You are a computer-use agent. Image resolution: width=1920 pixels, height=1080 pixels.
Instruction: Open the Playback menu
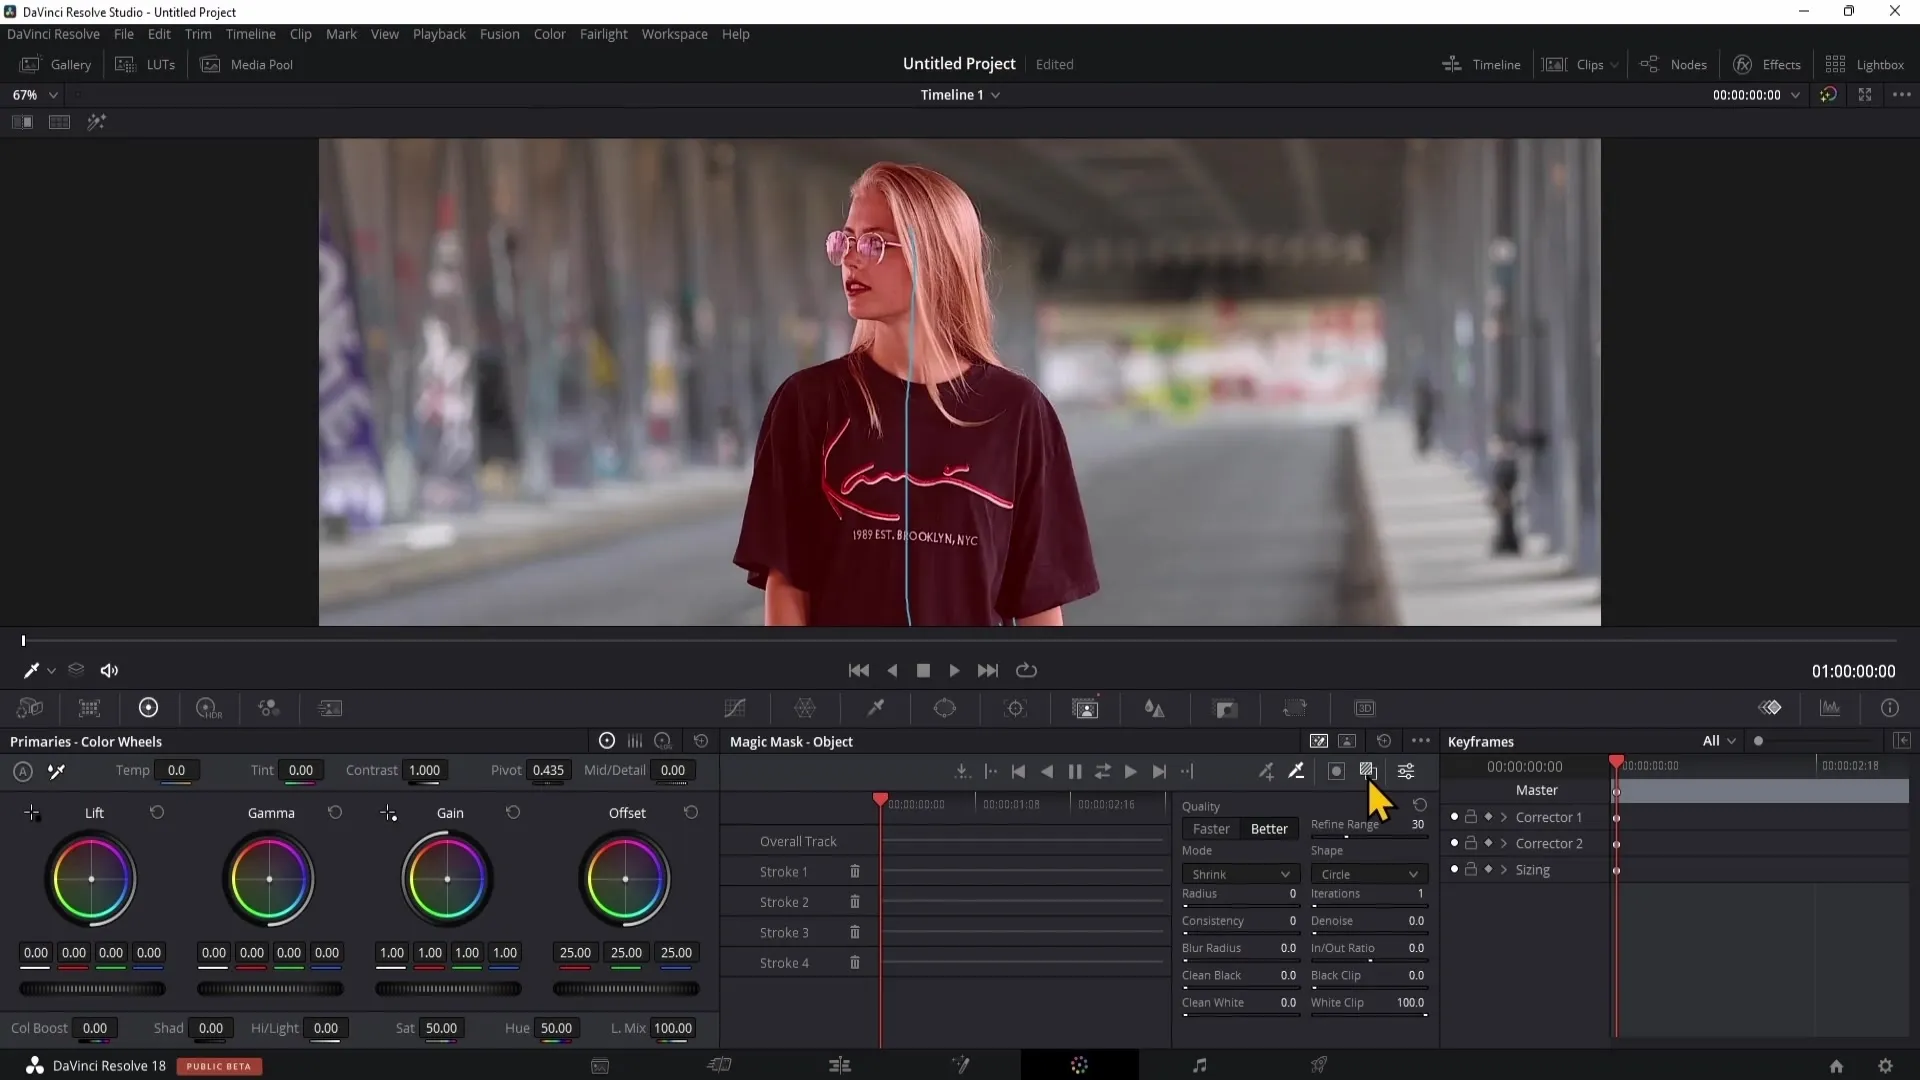point(439,33)
